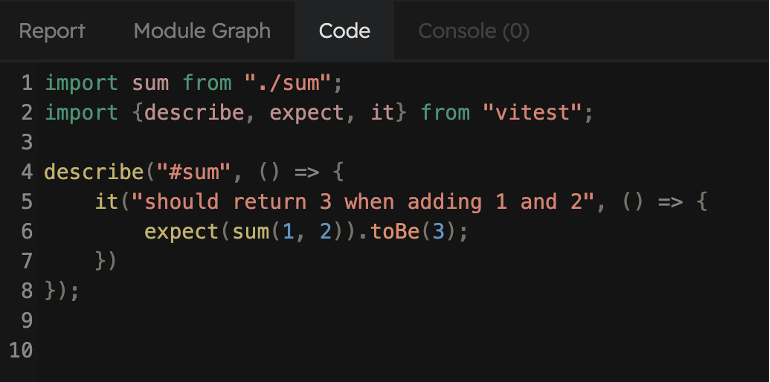Open the Console (0) tab
This screenshot has height=382, width=770.
pos(473,31)
